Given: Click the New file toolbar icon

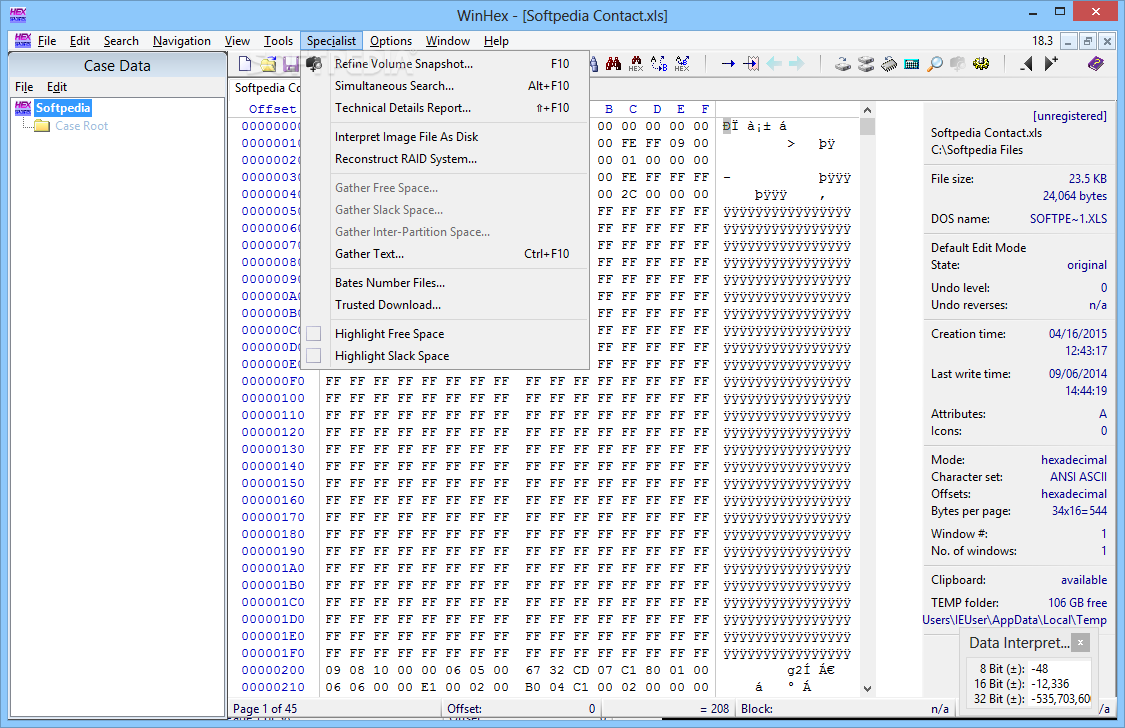Looking at the screenshot, I should 245,64.
